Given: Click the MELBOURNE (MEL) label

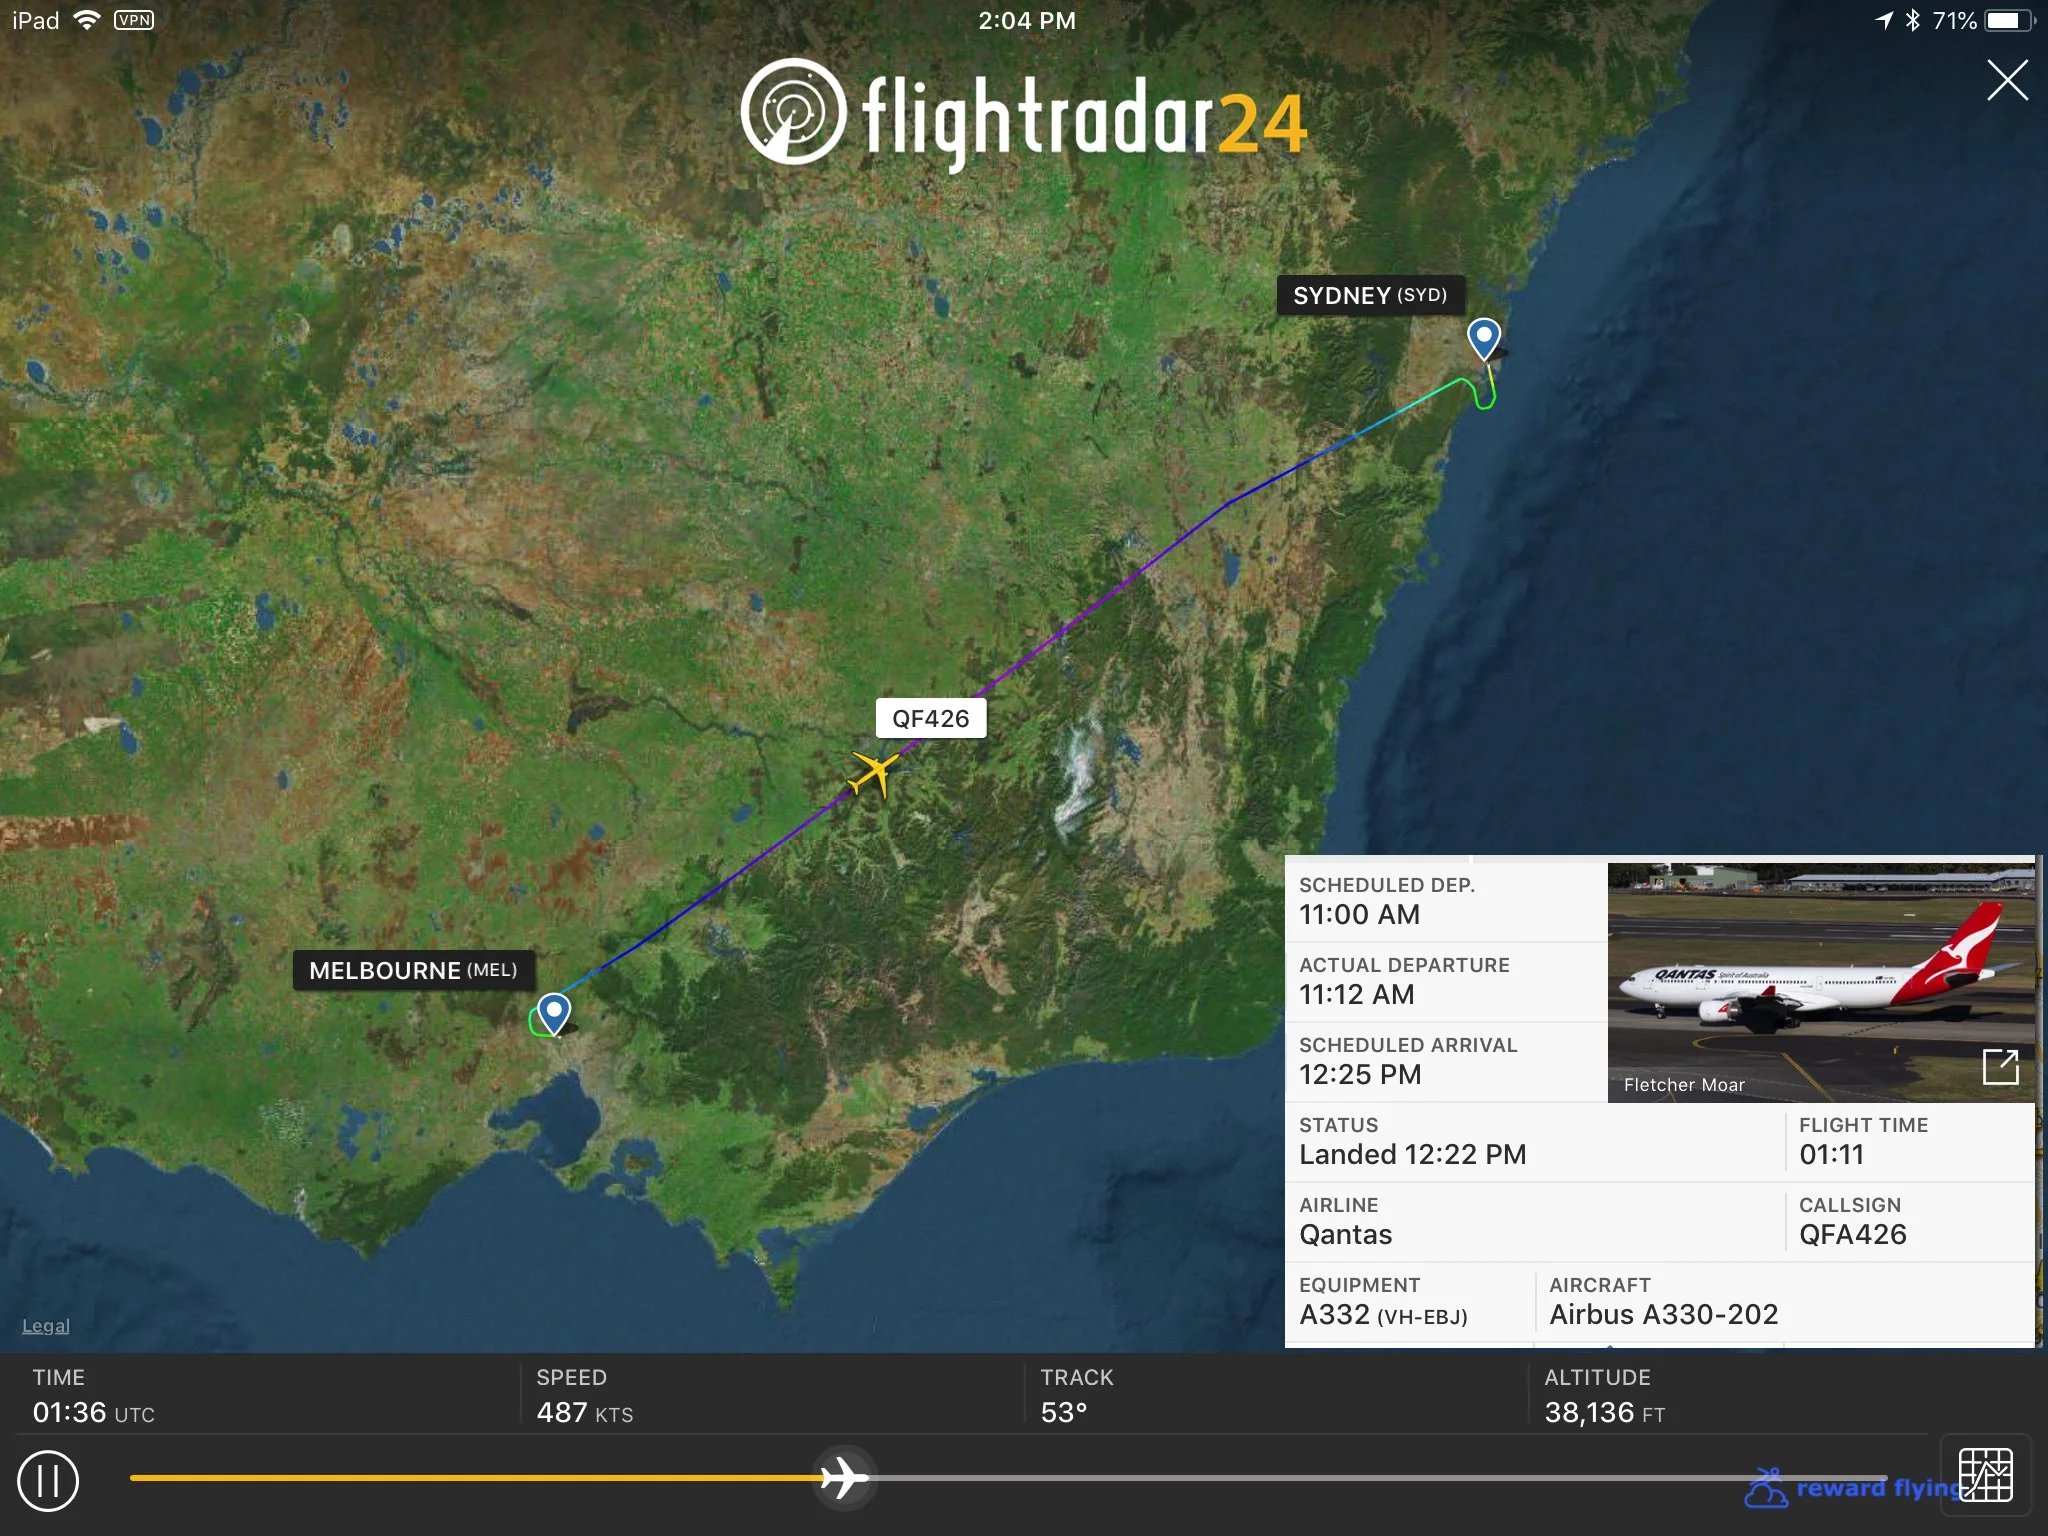Looking at the screenshot, I should (x=413, y=970).
